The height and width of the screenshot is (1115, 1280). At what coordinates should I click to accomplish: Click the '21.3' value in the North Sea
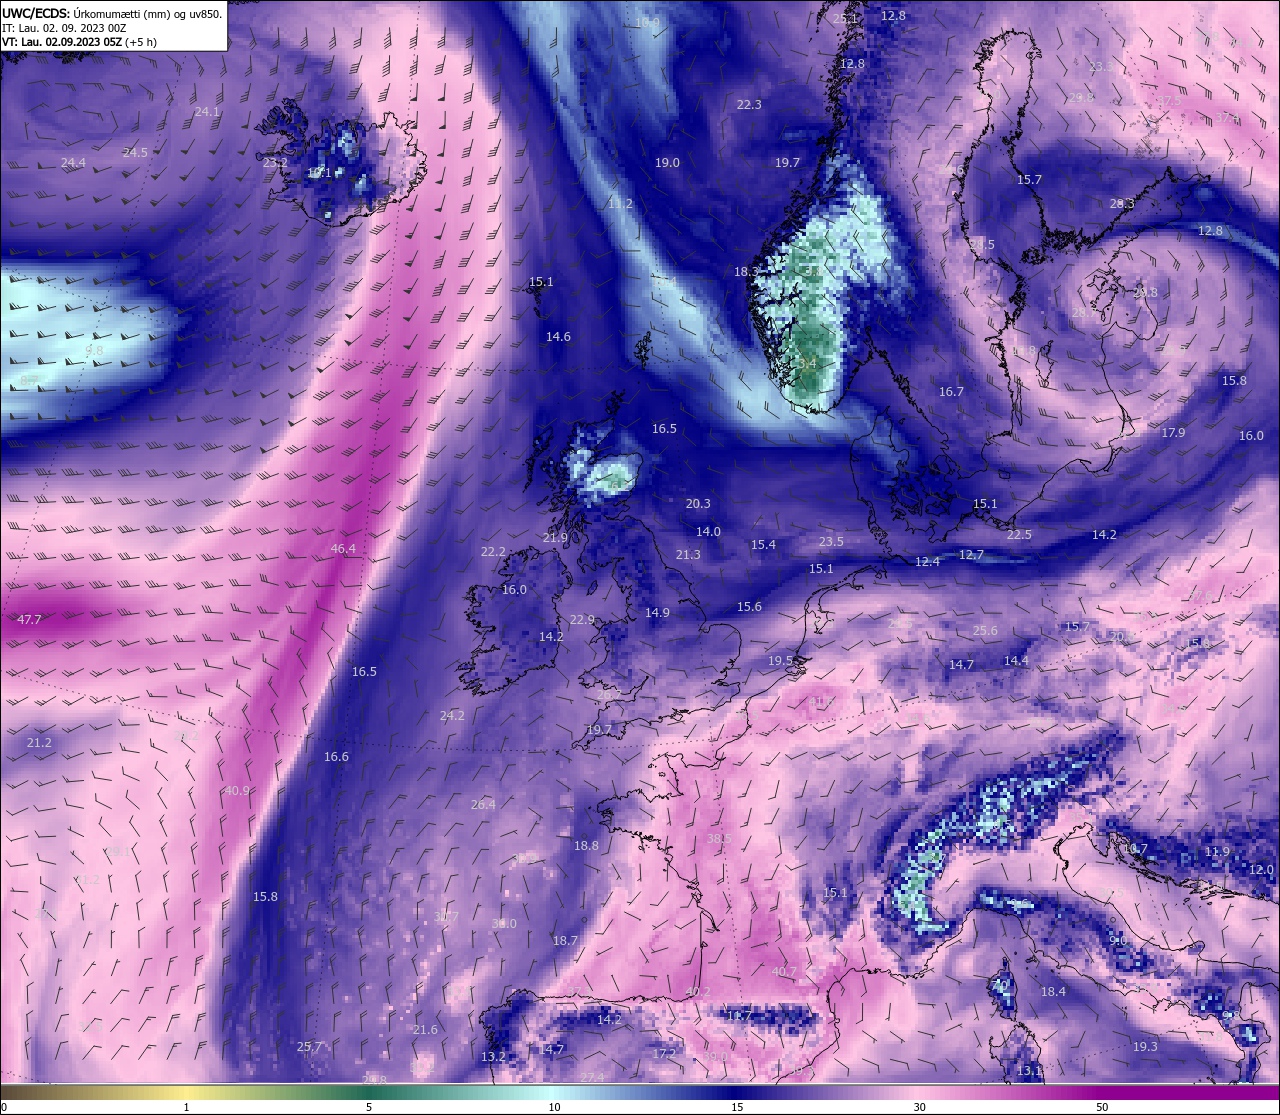688,555
